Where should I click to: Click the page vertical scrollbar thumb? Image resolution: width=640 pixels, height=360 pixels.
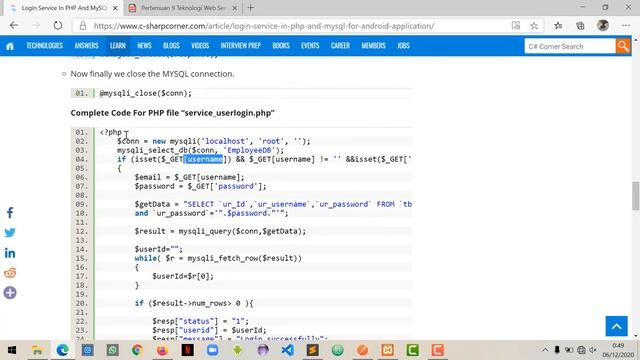(x=636, y=196)
